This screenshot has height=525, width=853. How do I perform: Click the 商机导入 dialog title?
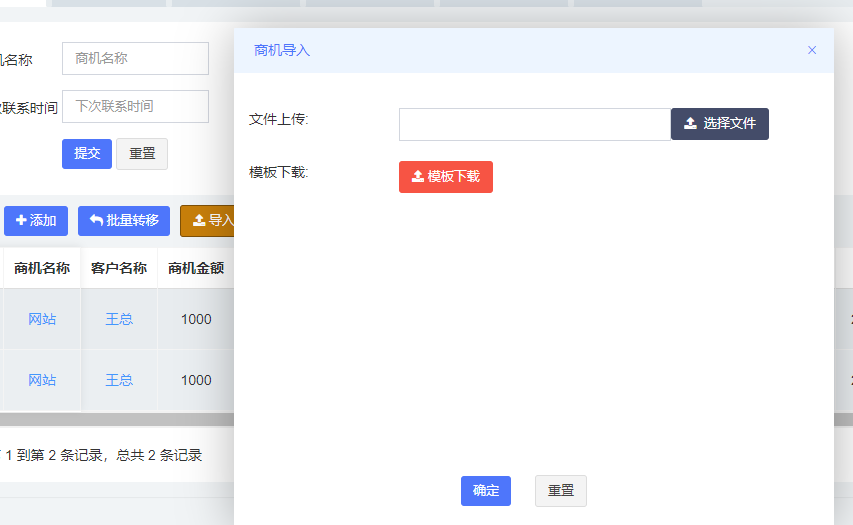point(282,51)
